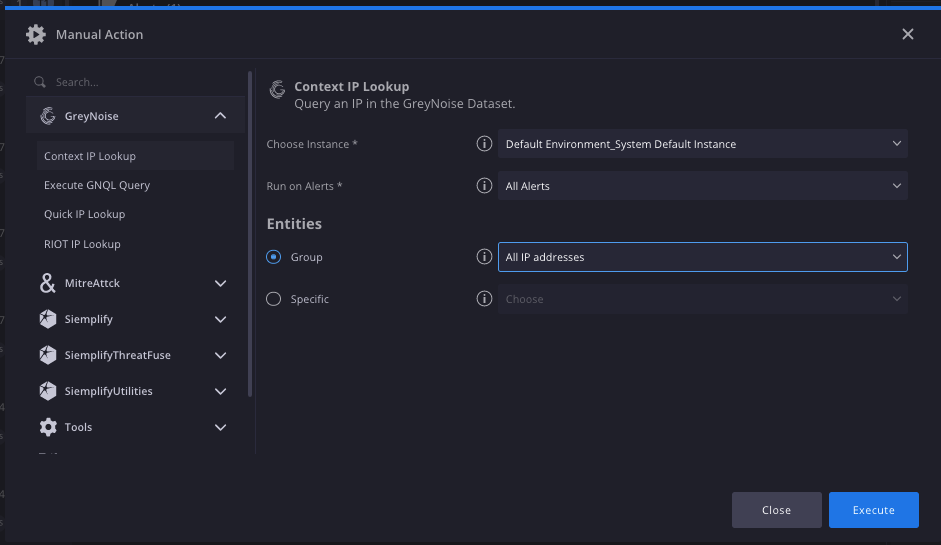
Task: Expand the SiemplifyUtilities section
Action: click(x=220, y=391)
